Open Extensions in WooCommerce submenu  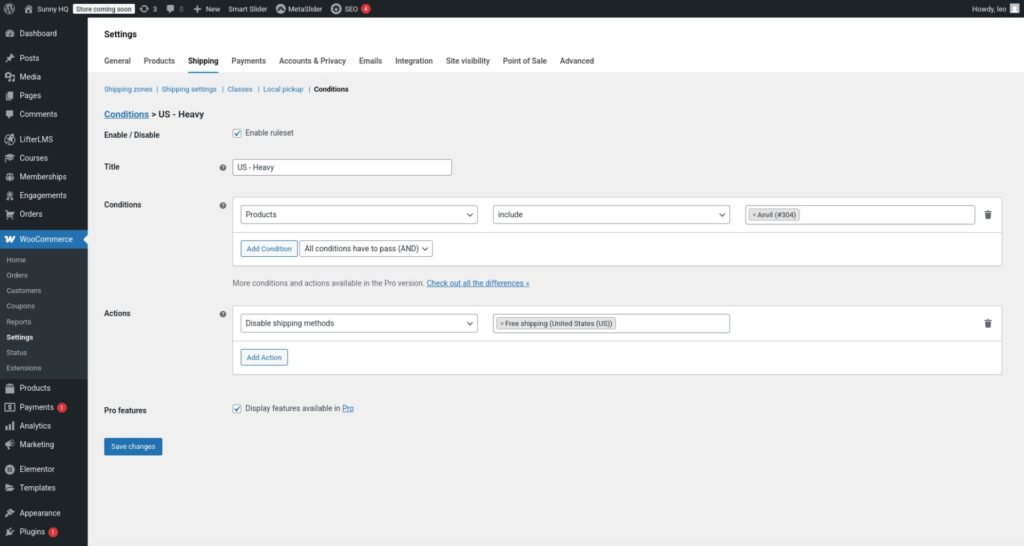point(24,368)
